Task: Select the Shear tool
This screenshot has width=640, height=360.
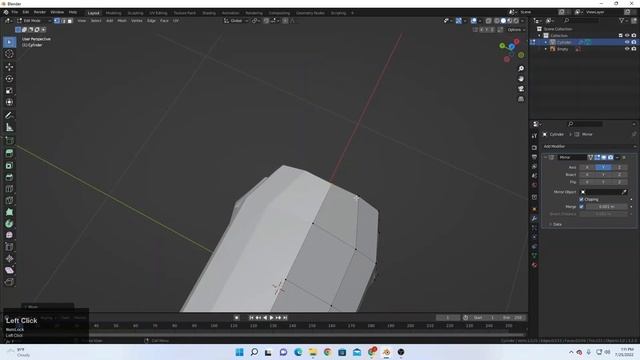Action: pyautogui.click(x=9, y=270)
